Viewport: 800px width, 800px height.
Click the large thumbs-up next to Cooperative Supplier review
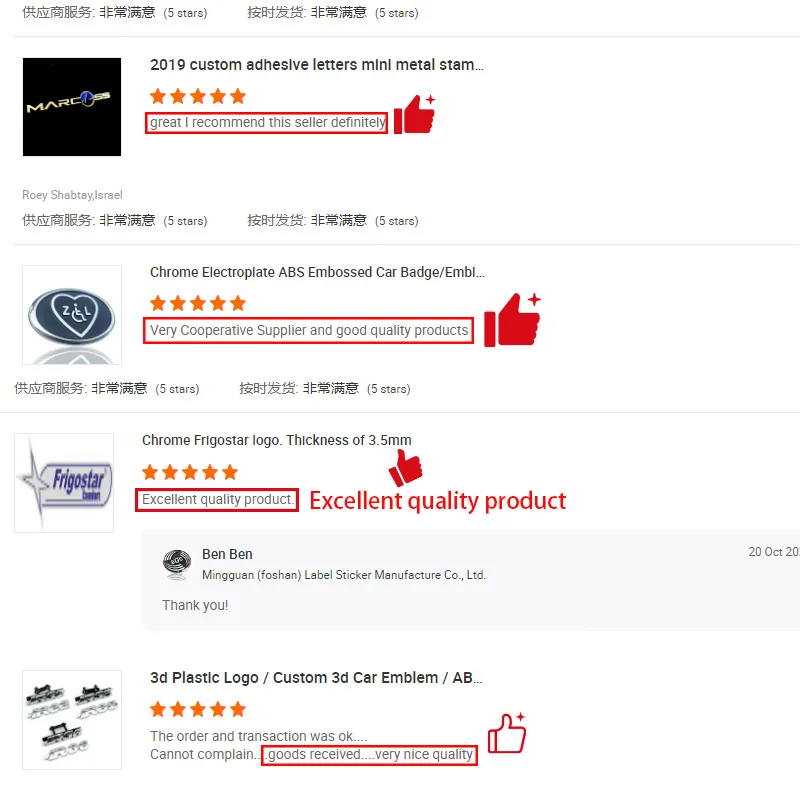(x=512, y=320)
